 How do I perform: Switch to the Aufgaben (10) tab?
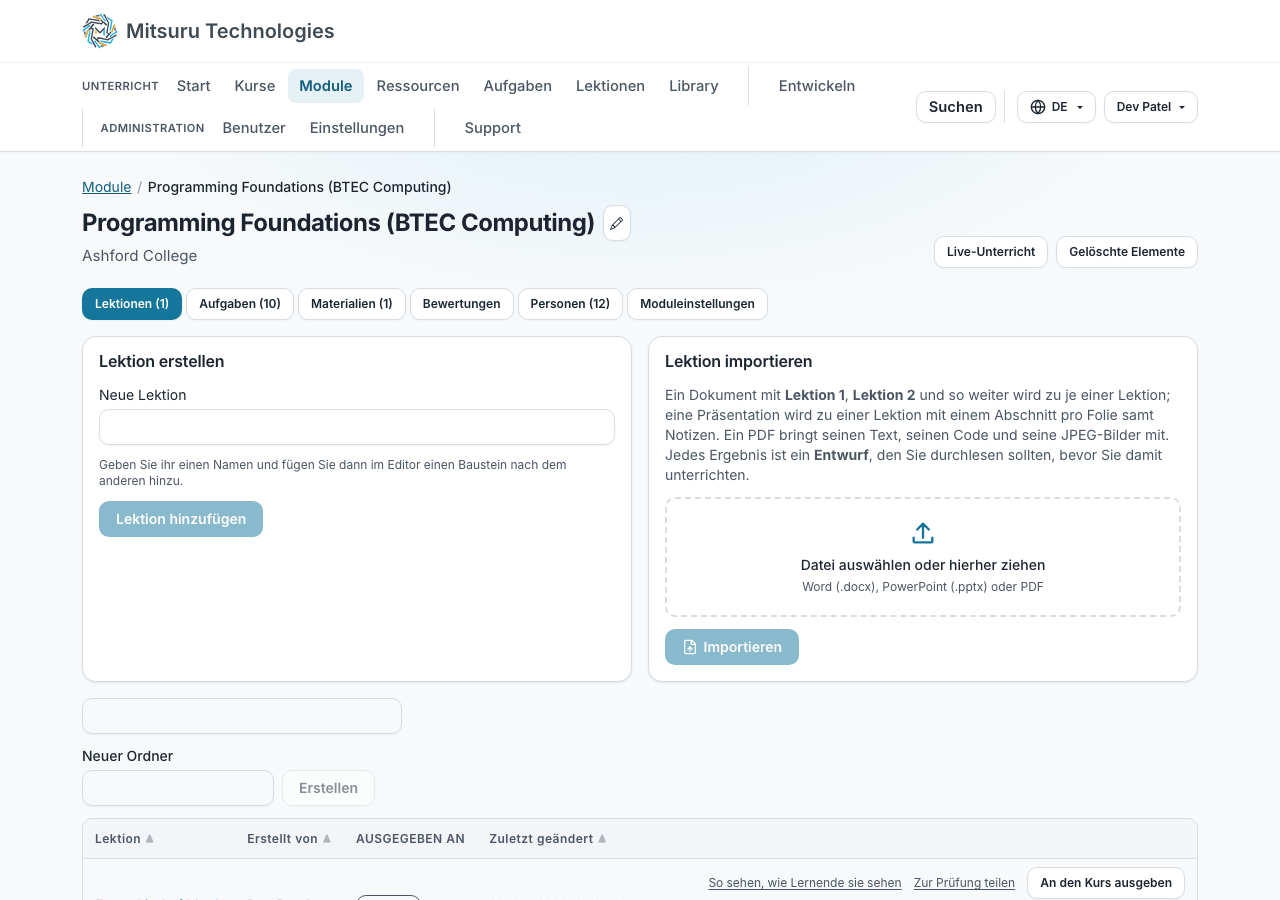coord(240,304)
